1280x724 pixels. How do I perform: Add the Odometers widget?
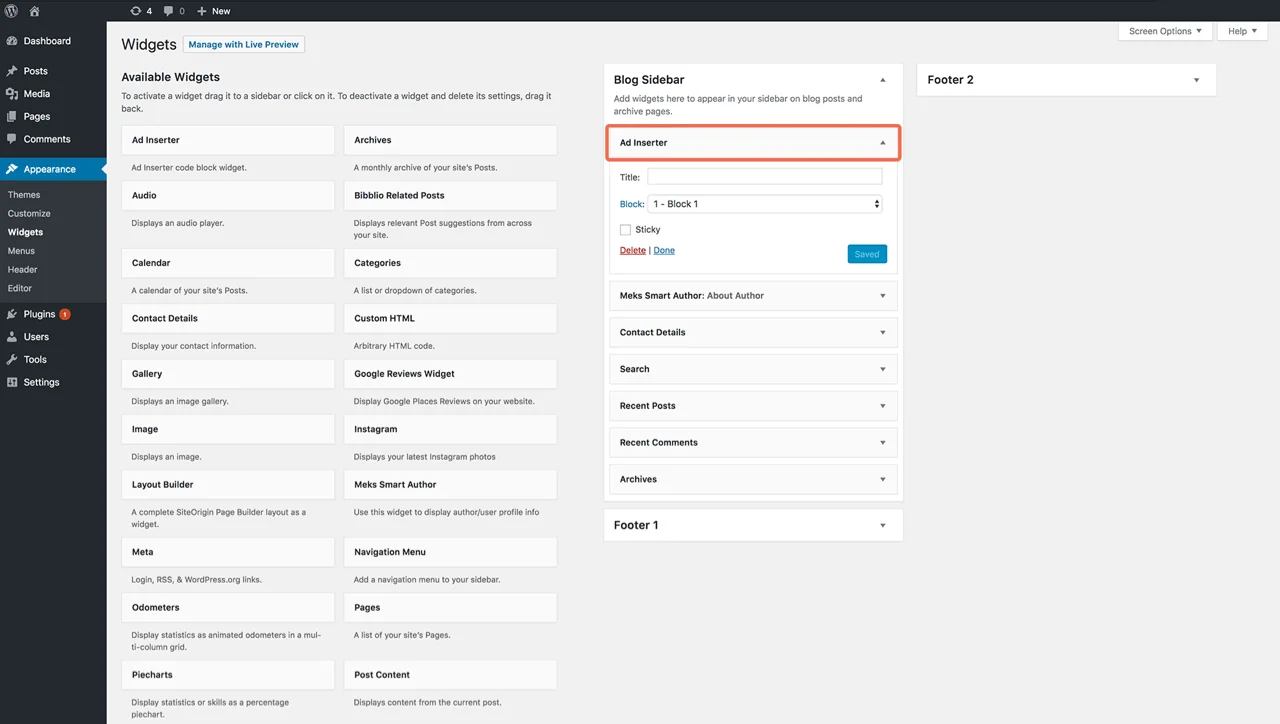pyautogui.click(x=228, y=607)
